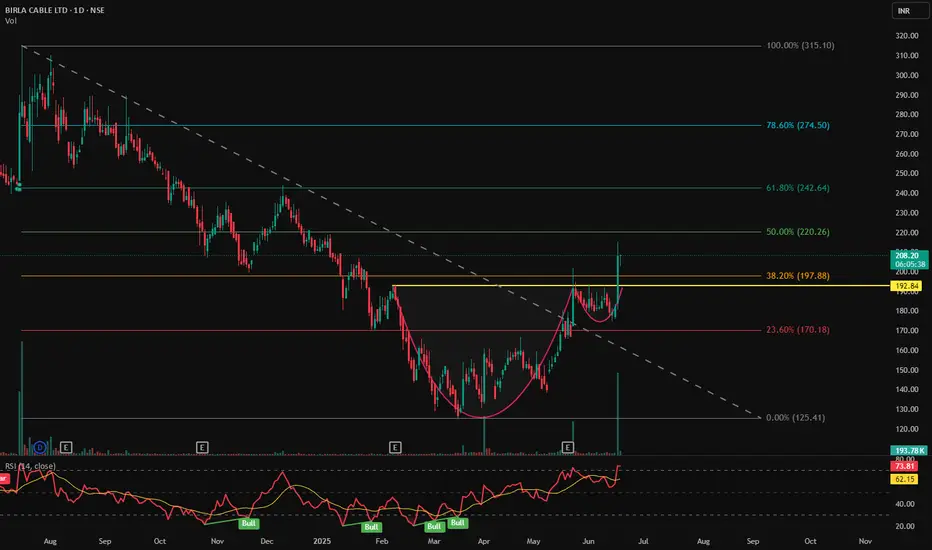Click the yellow 192.84 price line label
The width and height of the screenshot is (932, 550).
click(x=906, y=286)
